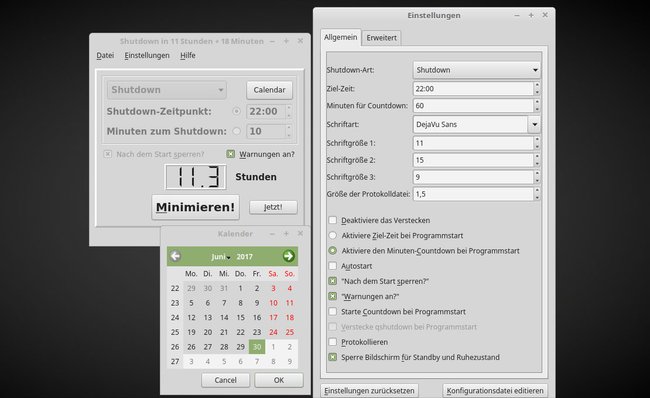This screenshot has width=650, height=398.
Task: Toggle "Nach dem Start sperren?" in settings
Action: [x=332, y=281]
